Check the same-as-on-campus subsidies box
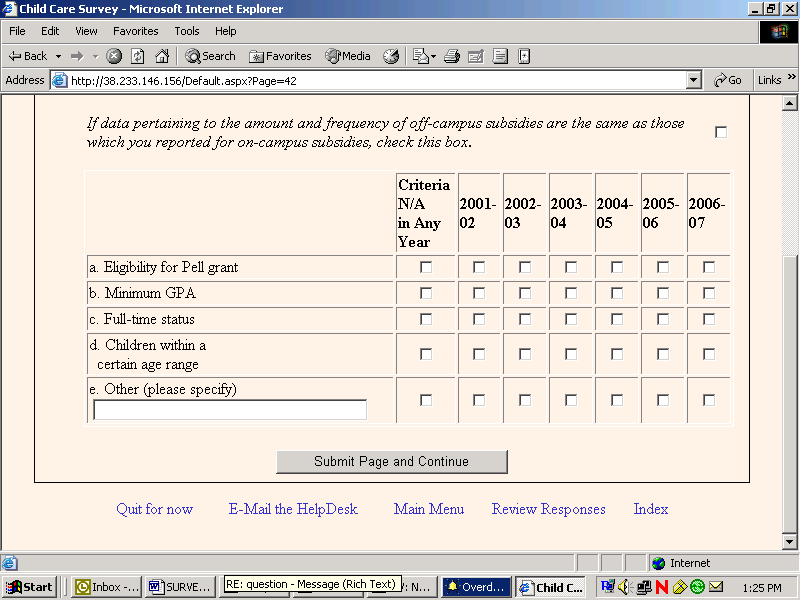This screenshot has height=600, width=800. tap(721, 132)
